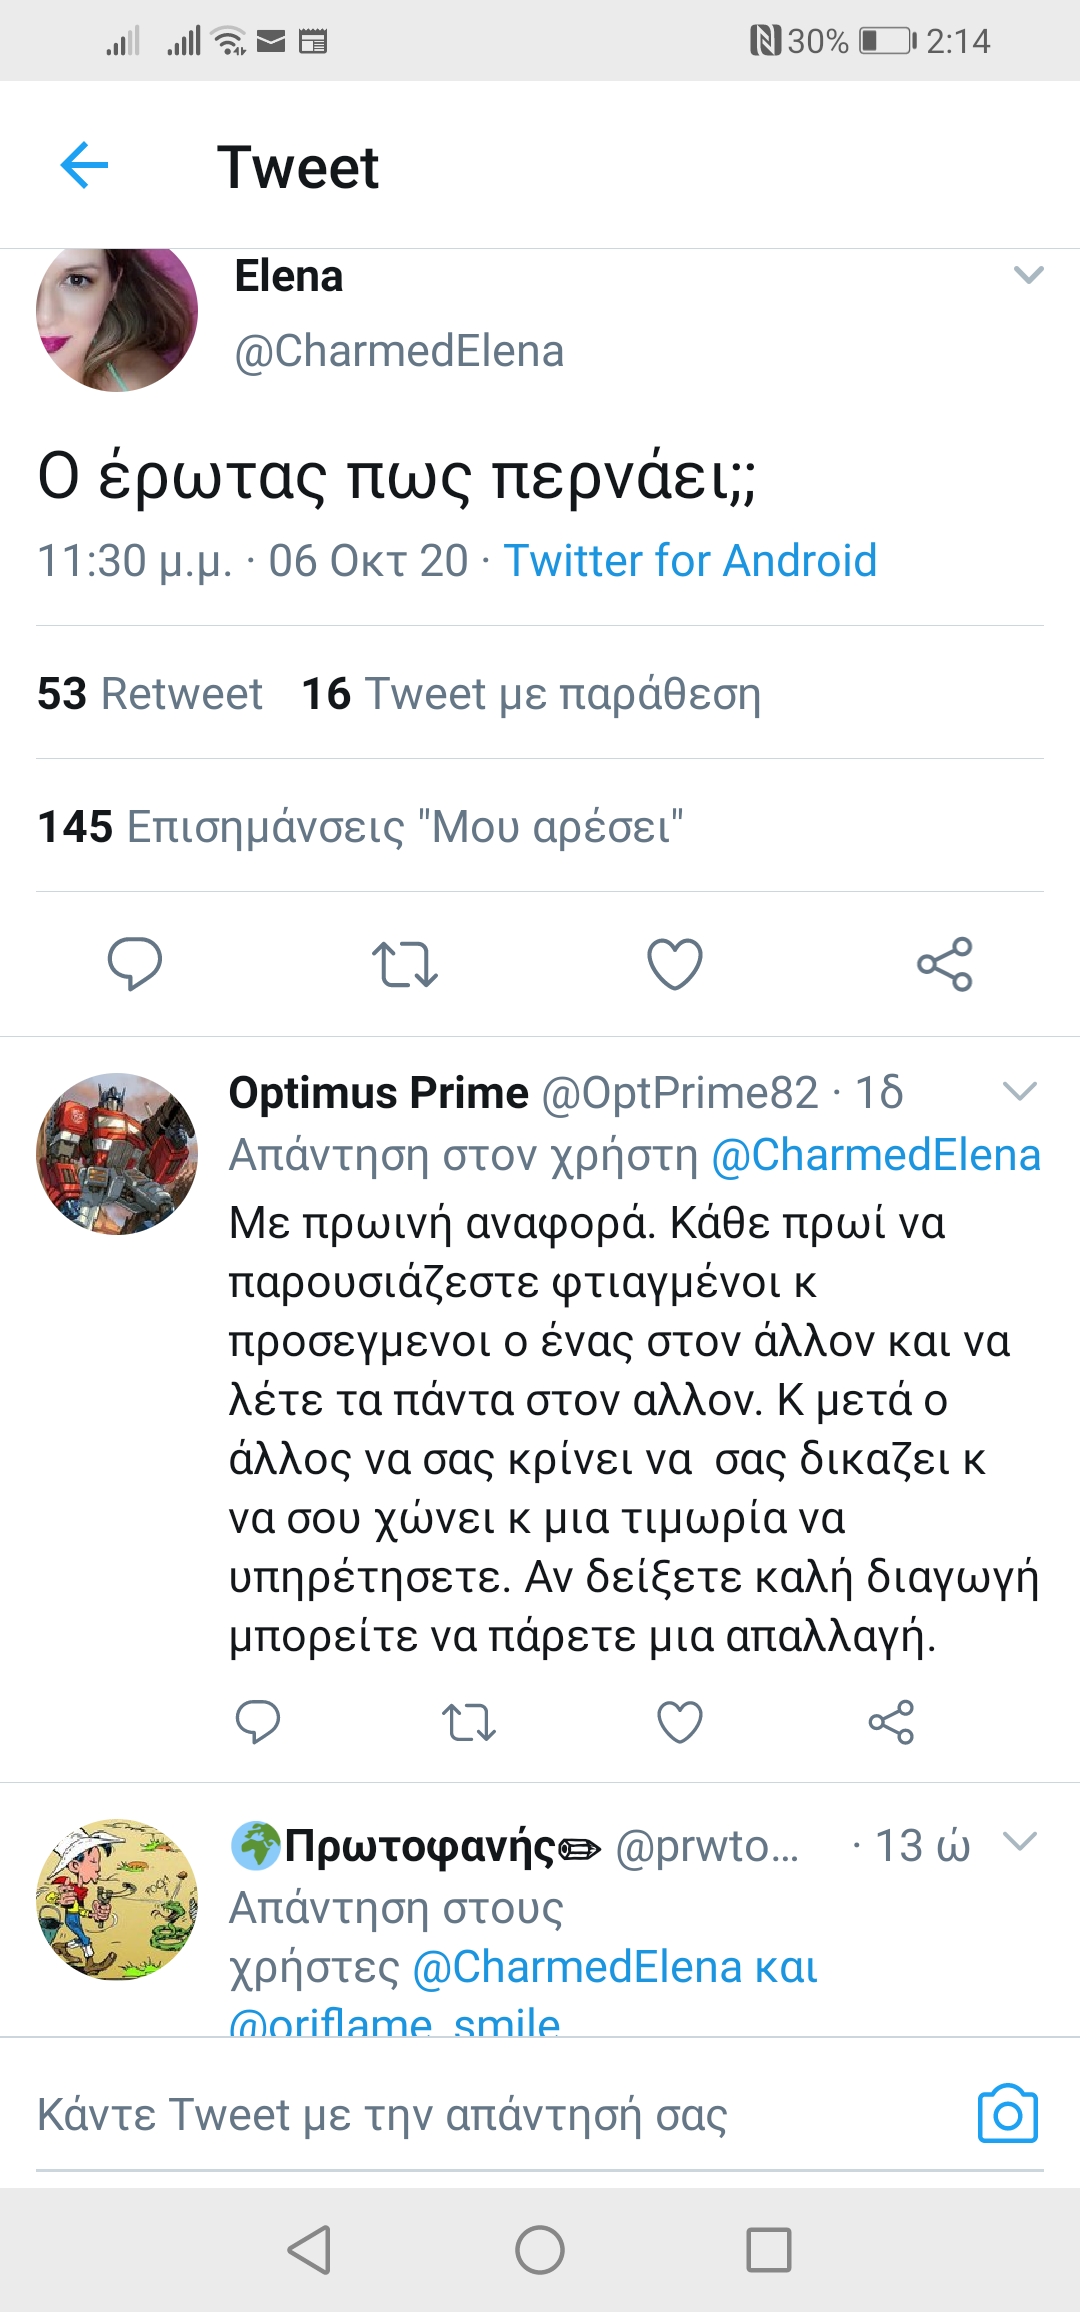
Task: Retweet Elena's main tweet
Action: [x=404, y=964]
